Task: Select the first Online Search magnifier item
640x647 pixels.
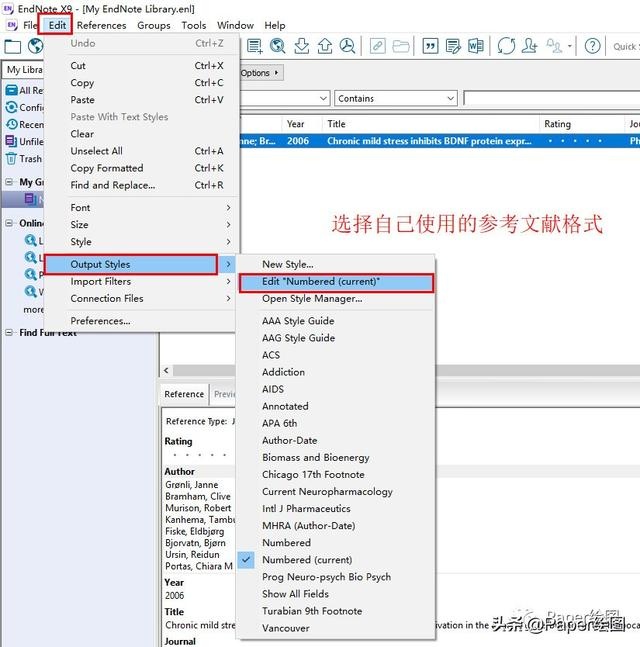Action: (x=30, y=240)
